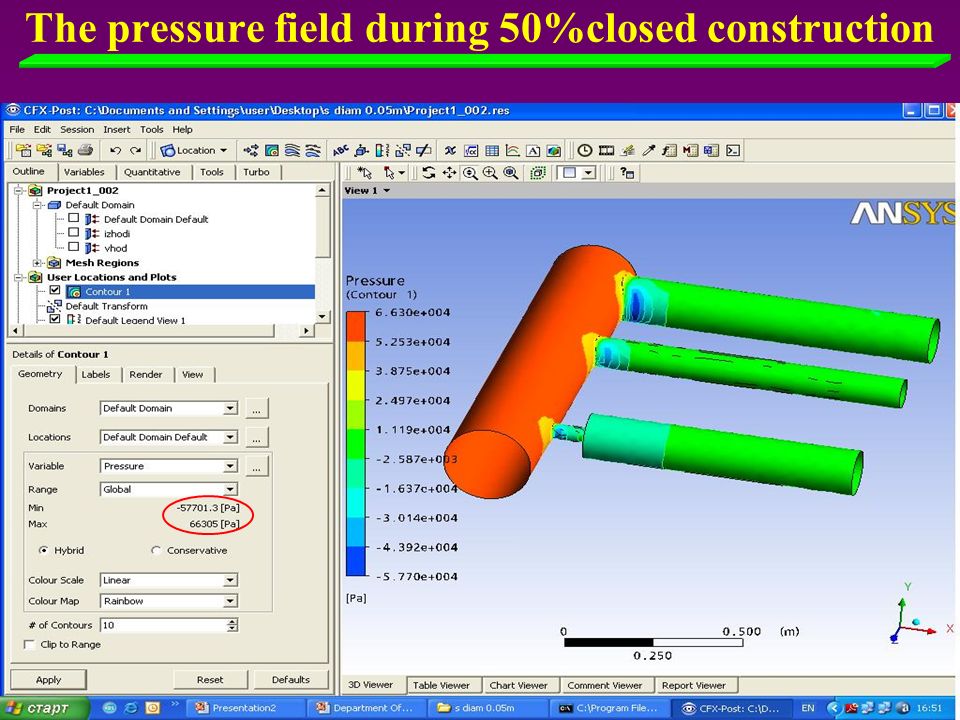Uncheck the Contour 1 visibility checkbox
Screen dimensions: 960x720
point(55,290)
